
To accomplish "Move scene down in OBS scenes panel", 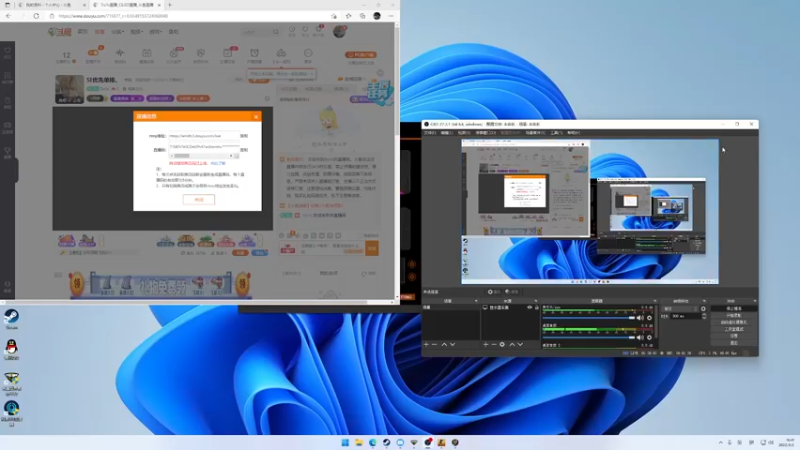I will (x=453, y=344).
